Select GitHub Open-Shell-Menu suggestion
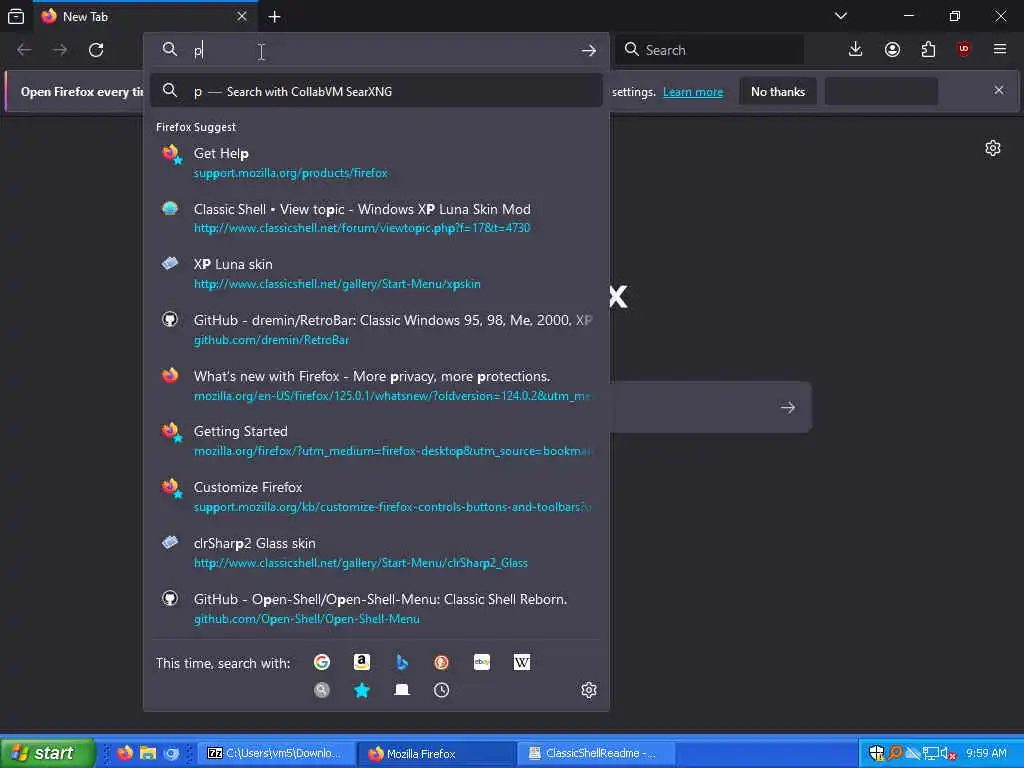Screen dimensions: 1024x768 tap(376, 609)
